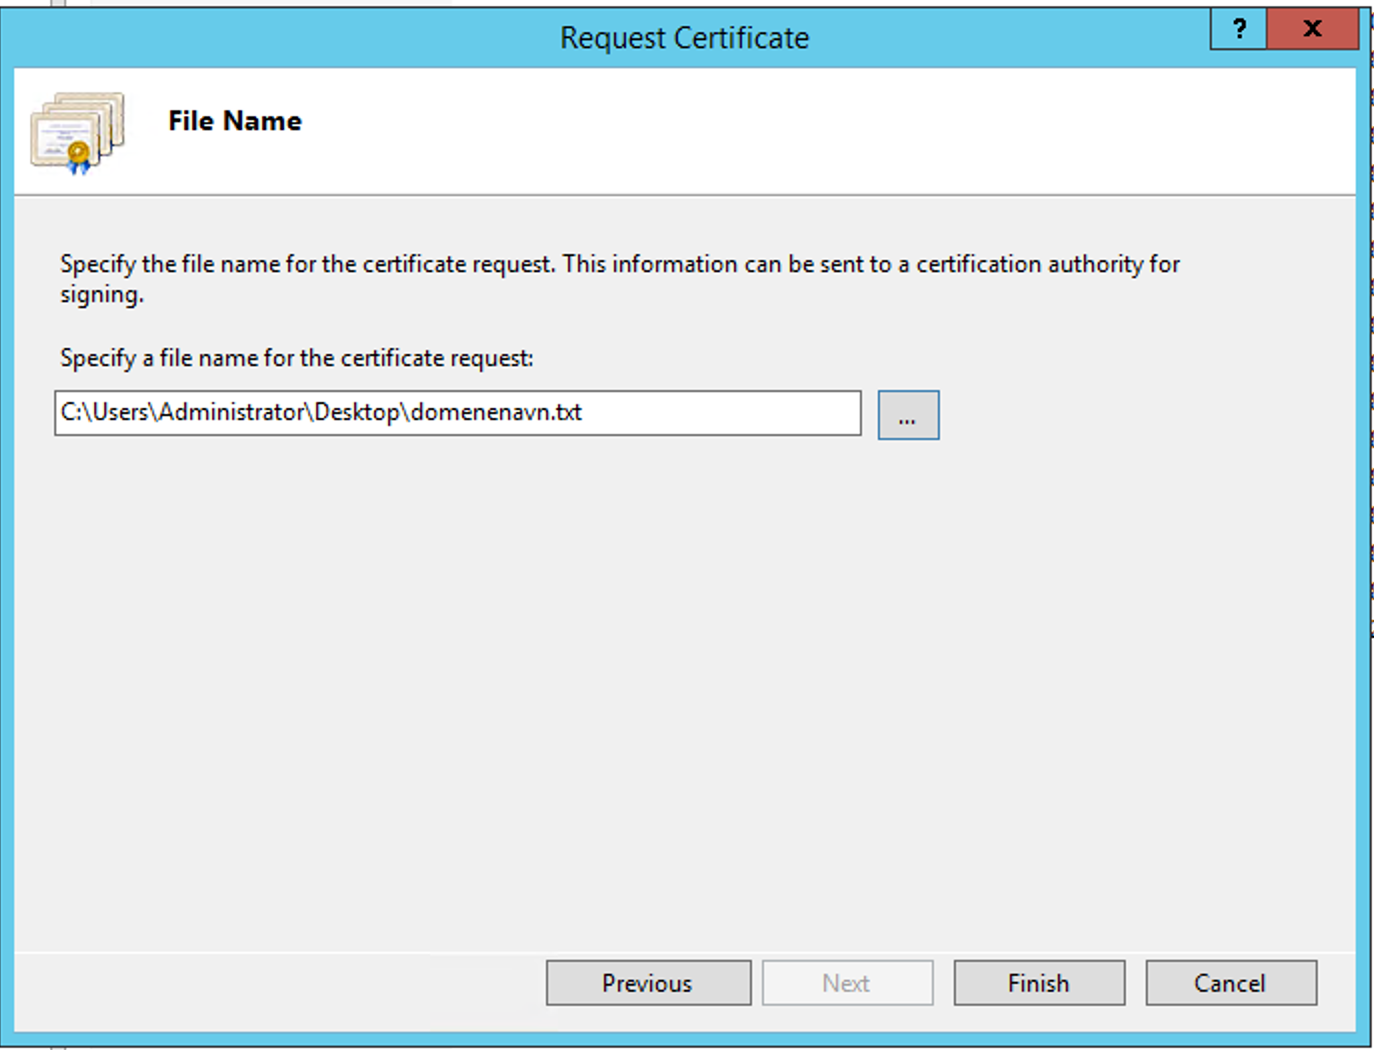Click on 'Administrator' in the file path

[232, 413]
